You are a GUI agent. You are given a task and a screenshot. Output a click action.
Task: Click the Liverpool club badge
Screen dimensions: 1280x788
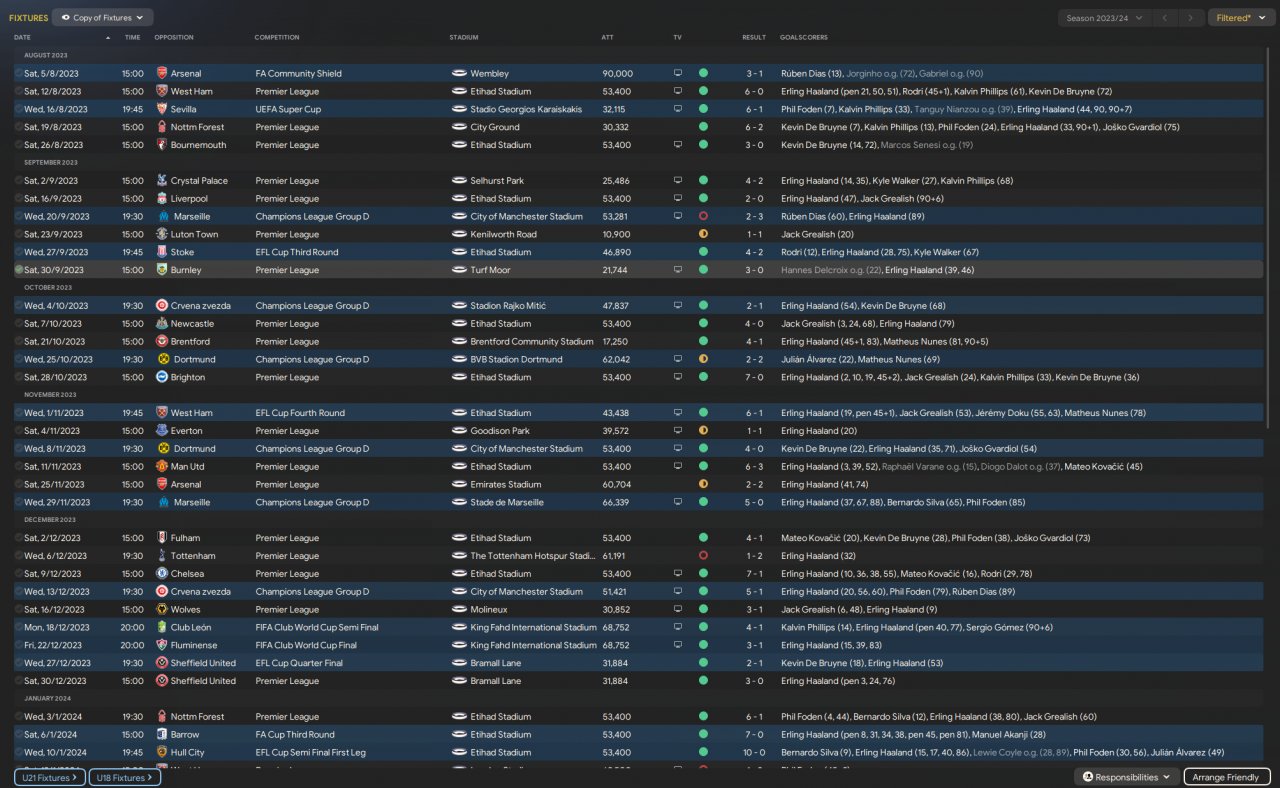tap(163, 199)
